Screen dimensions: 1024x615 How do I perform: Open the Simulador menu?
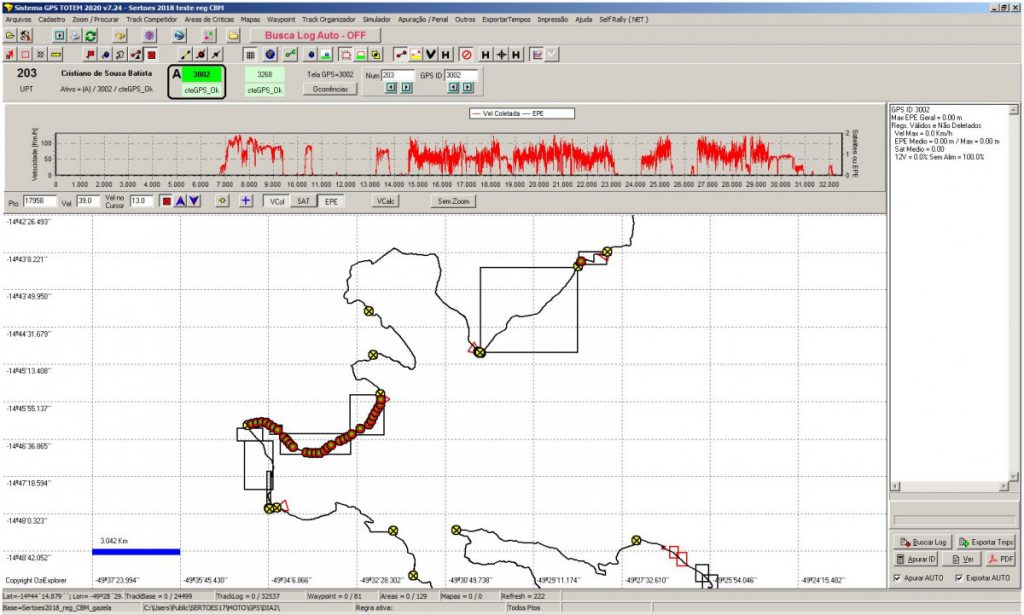[377, 19]
